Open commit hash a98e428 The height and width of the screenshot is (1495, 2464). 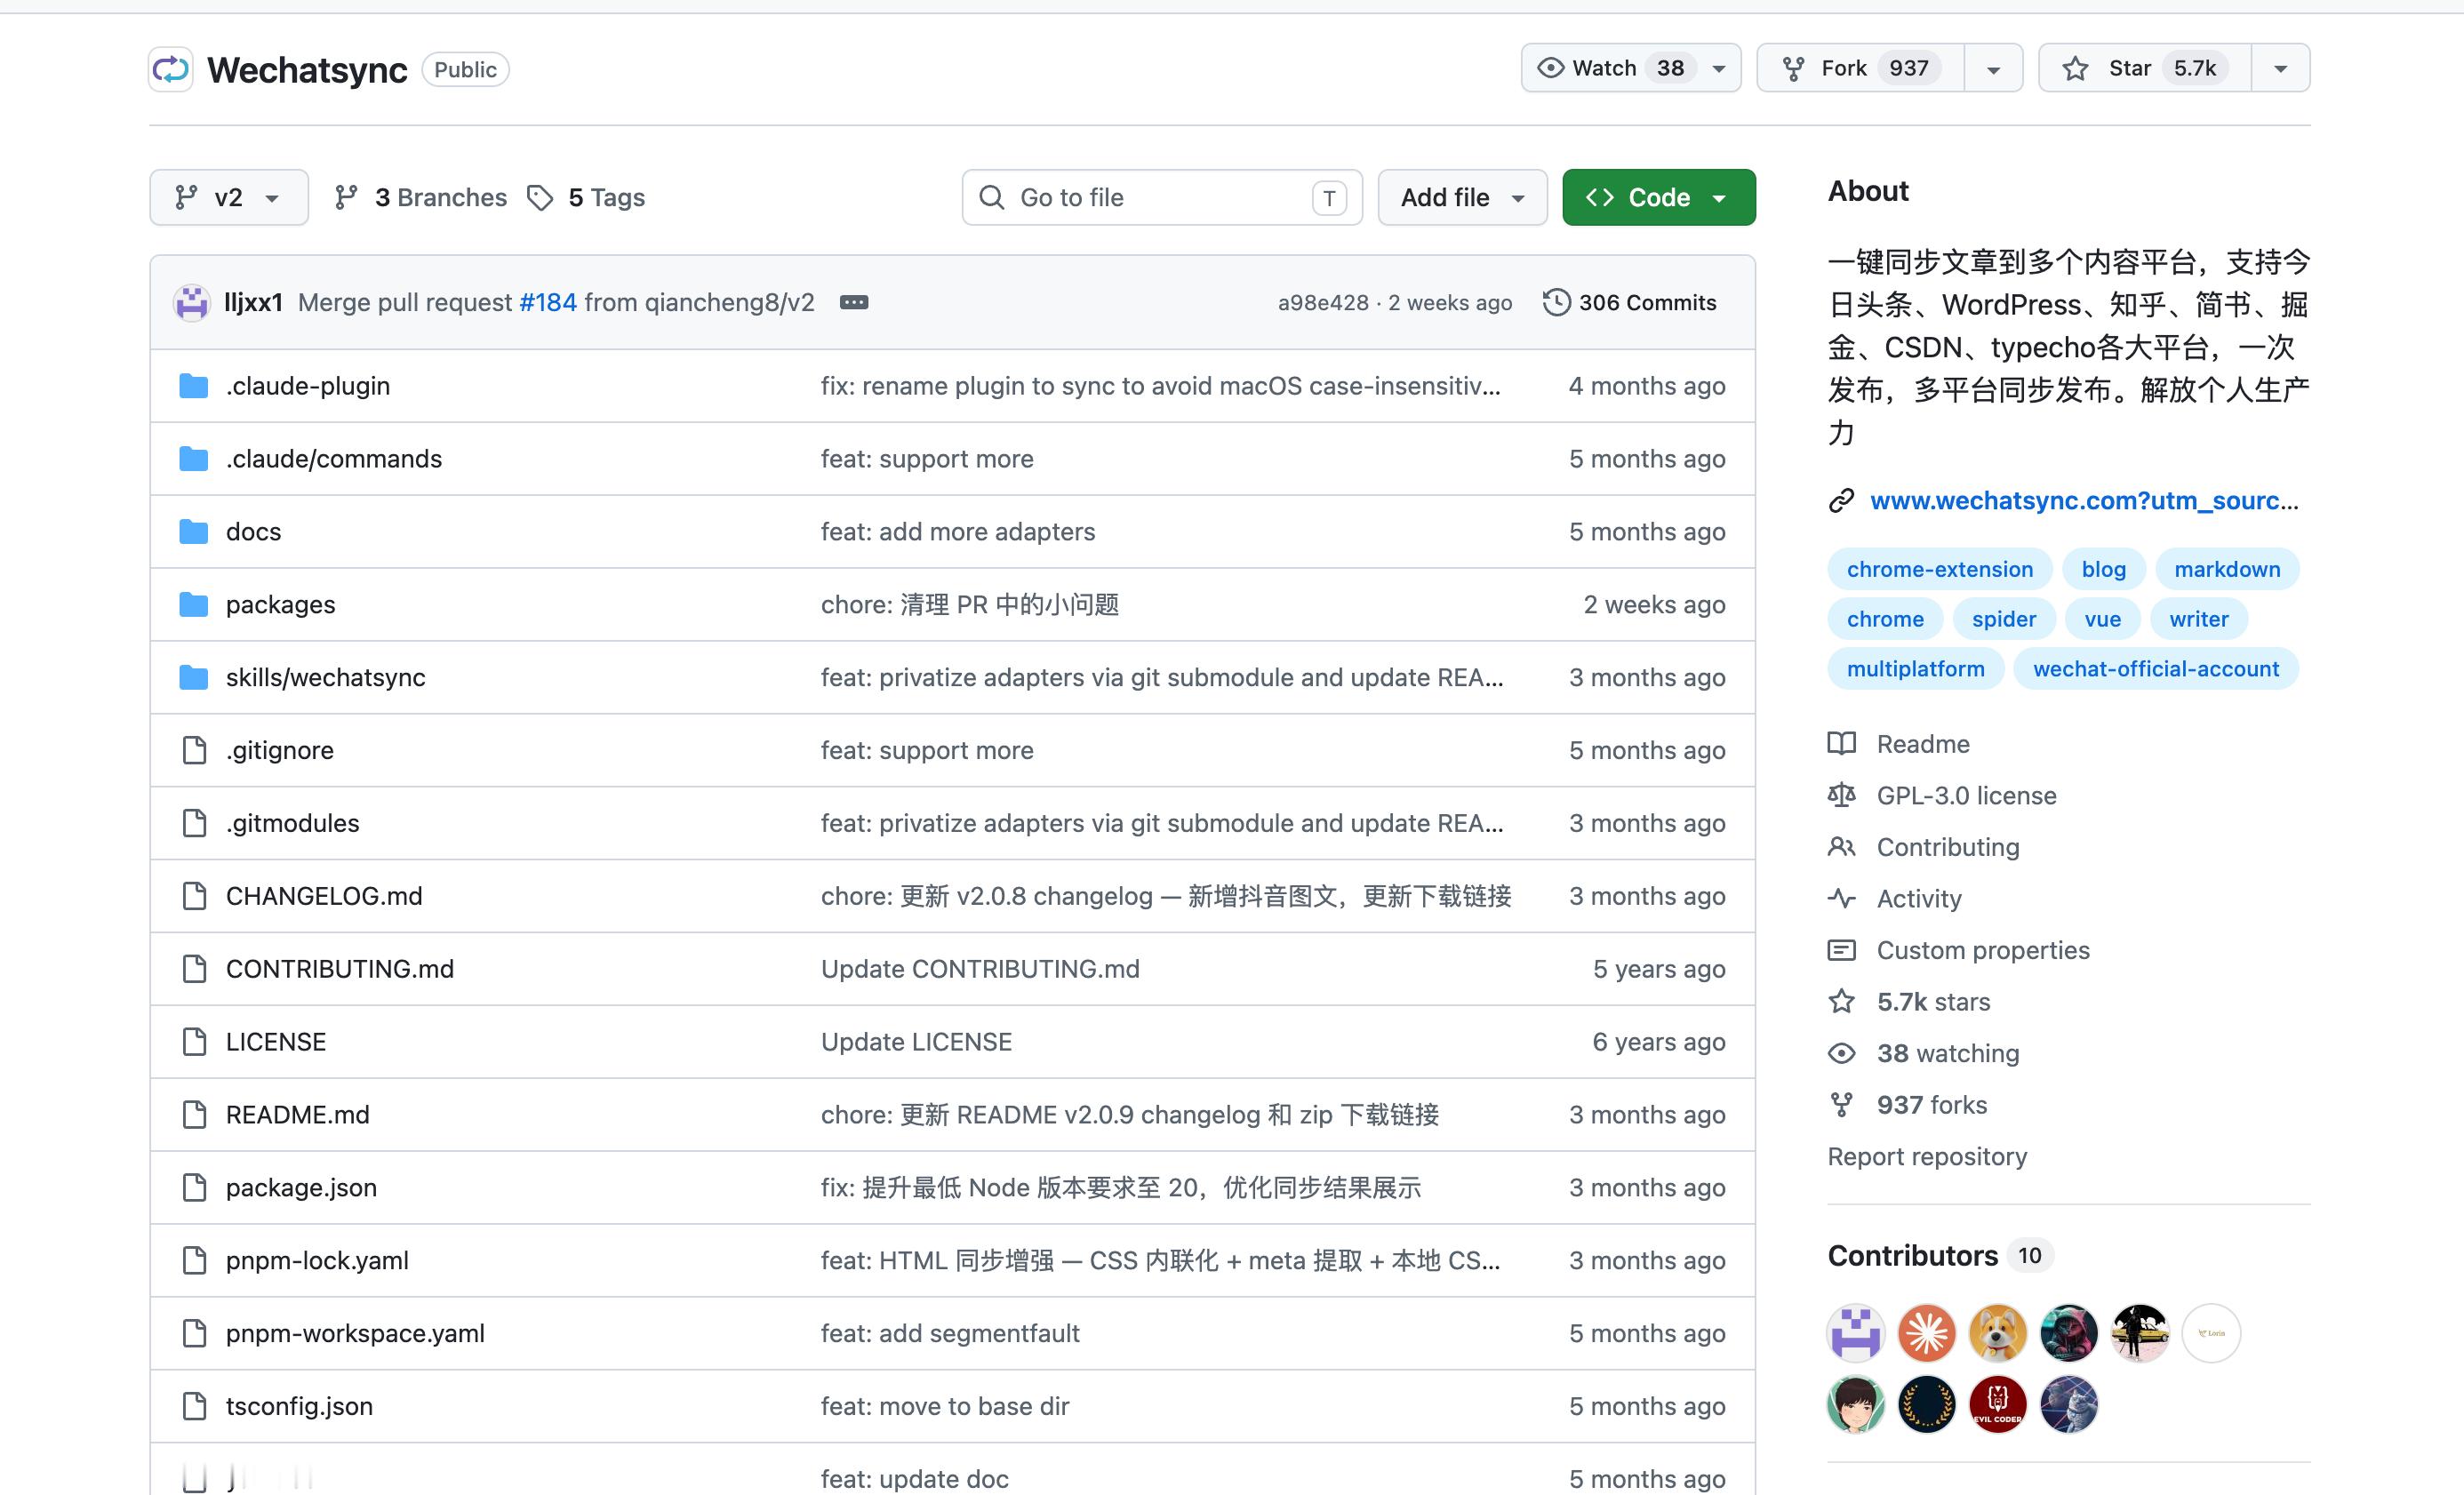point(1322,302)
